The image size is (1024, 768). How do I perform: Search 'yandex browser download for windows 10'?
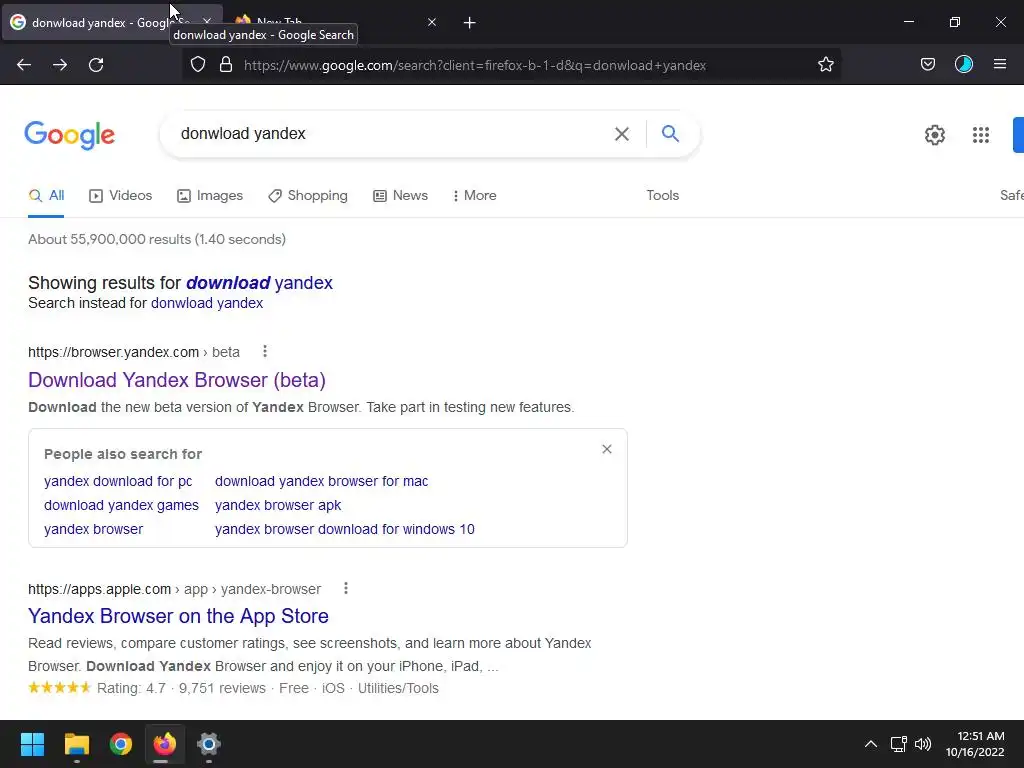tap(345, 530)
